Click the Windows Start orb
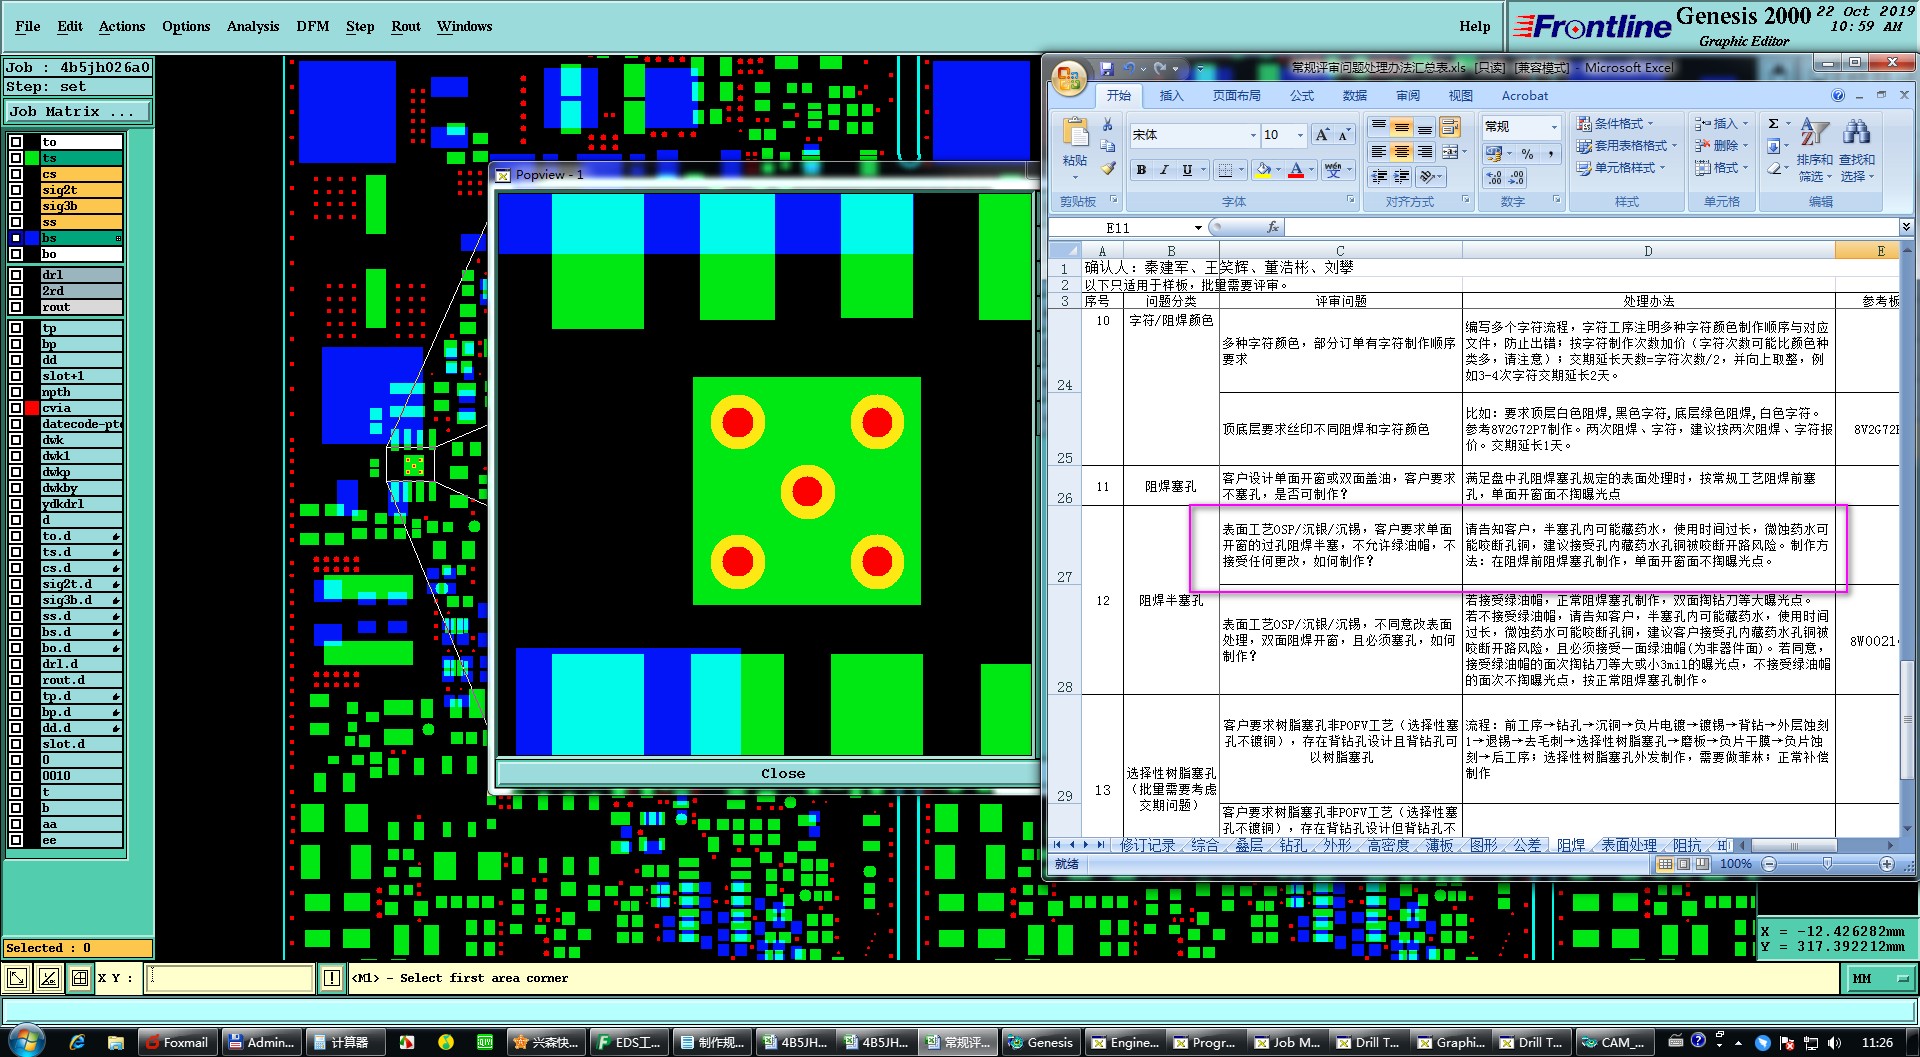Screen dimensions: 1920x1057 tap(25, 1040)
